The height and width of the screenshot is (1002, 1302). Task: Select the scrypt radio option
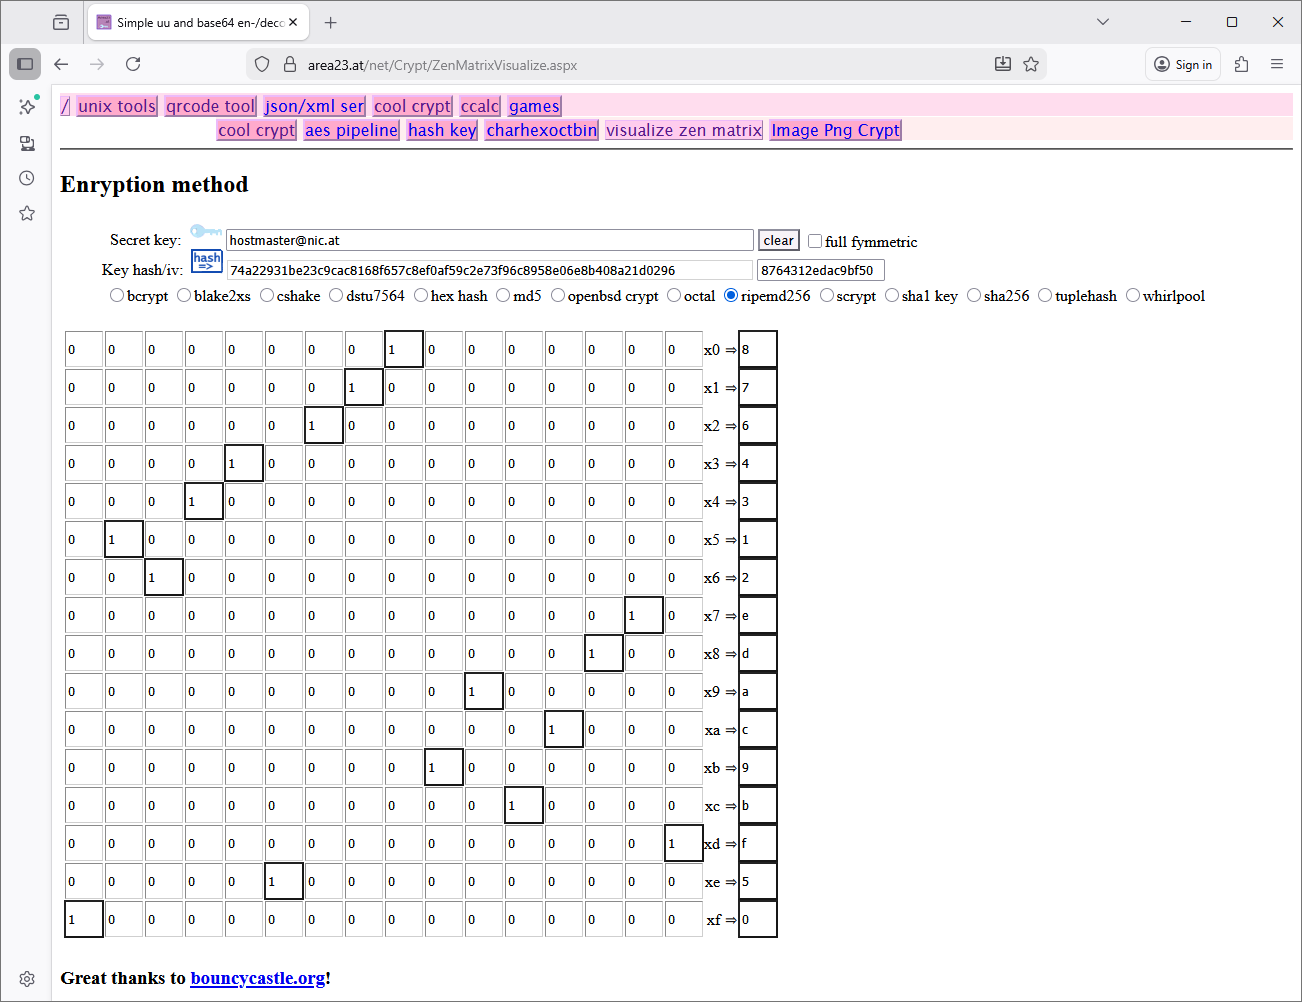tap(827, 295)
